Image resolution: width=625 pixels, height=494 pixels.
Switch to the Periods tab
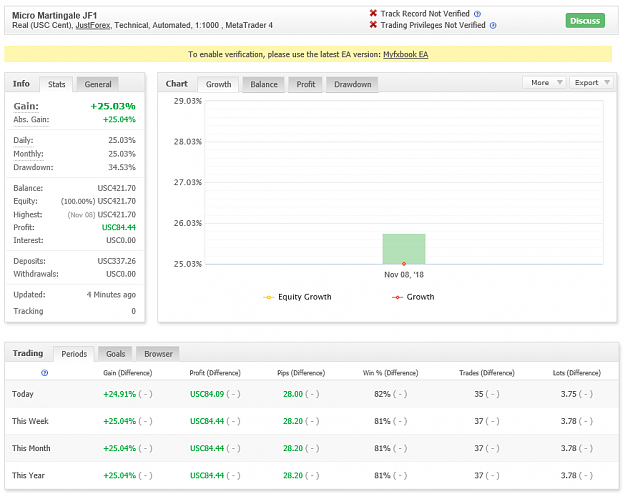pyautogui.click(x=74, y=354)
